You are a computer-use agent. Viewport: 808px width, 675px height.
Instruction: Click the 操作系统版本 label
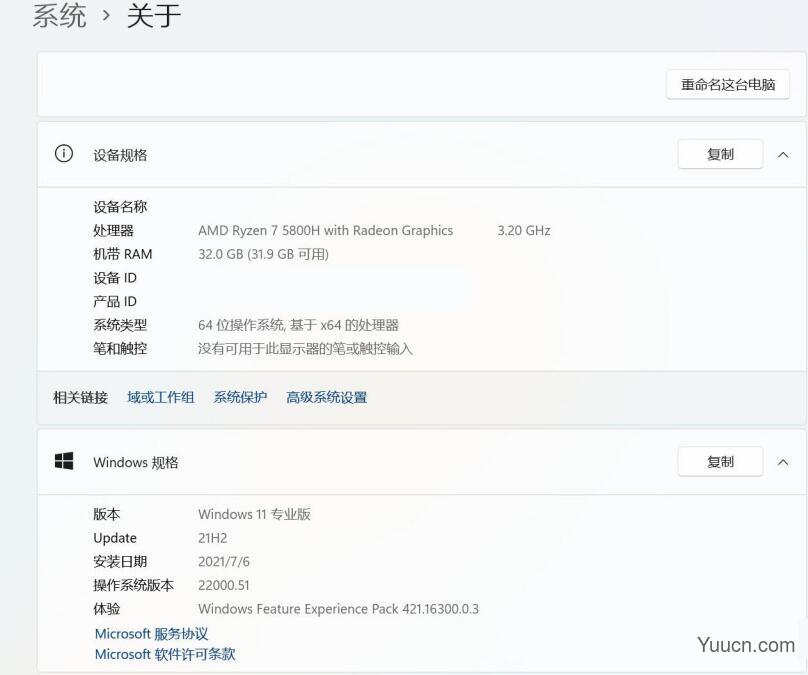pos(133,585)
